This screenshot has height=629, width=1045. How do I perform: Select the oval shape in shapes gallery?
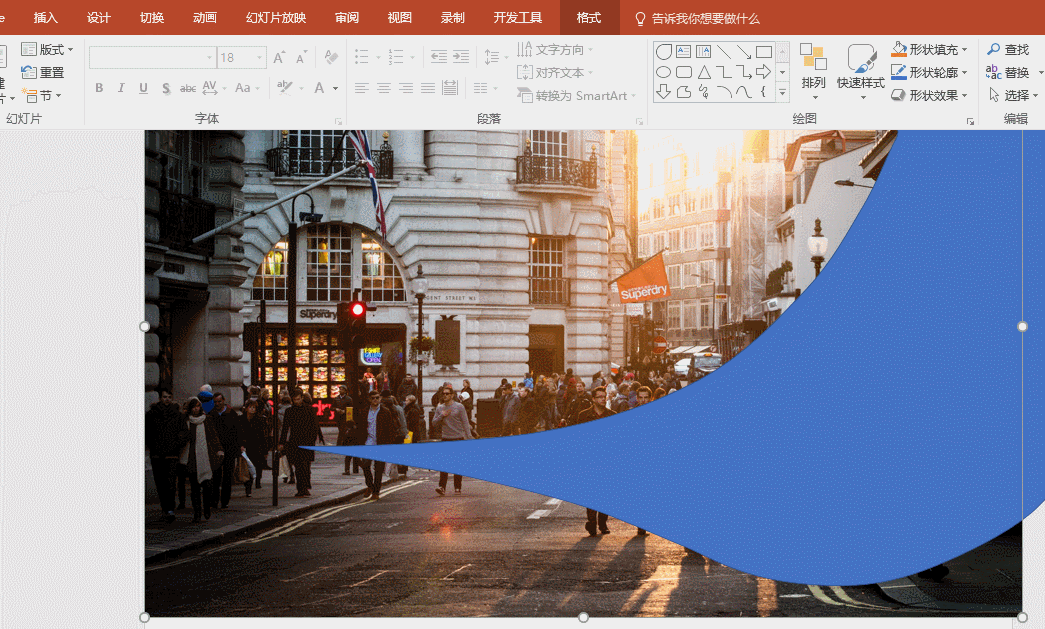click(x=663, y=72)
